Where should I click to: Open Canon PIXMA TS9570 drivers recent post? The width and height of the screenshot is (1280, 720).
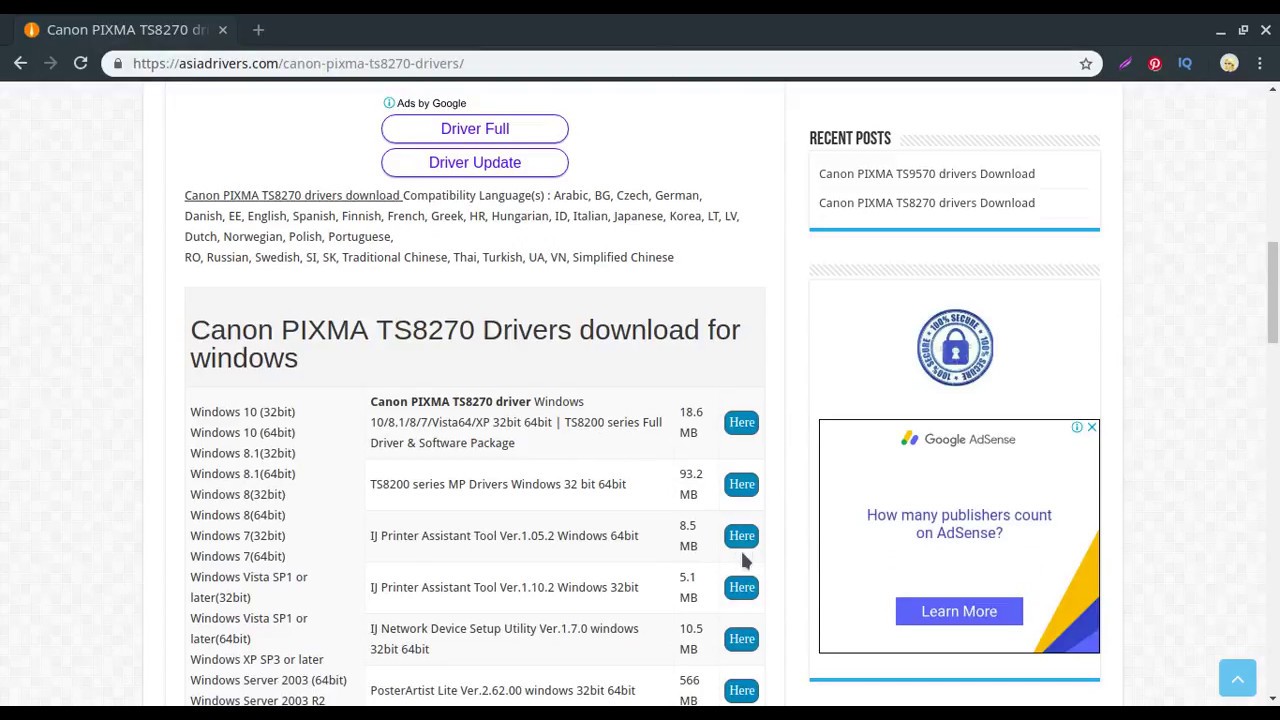[927, 174]
